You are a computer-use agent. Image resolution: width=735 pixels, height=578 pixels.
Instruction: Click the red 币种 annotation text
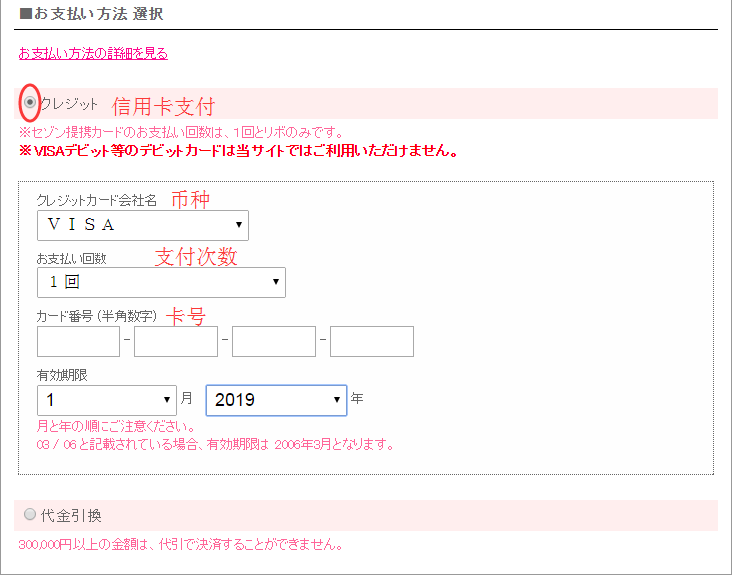pos(190,199)
